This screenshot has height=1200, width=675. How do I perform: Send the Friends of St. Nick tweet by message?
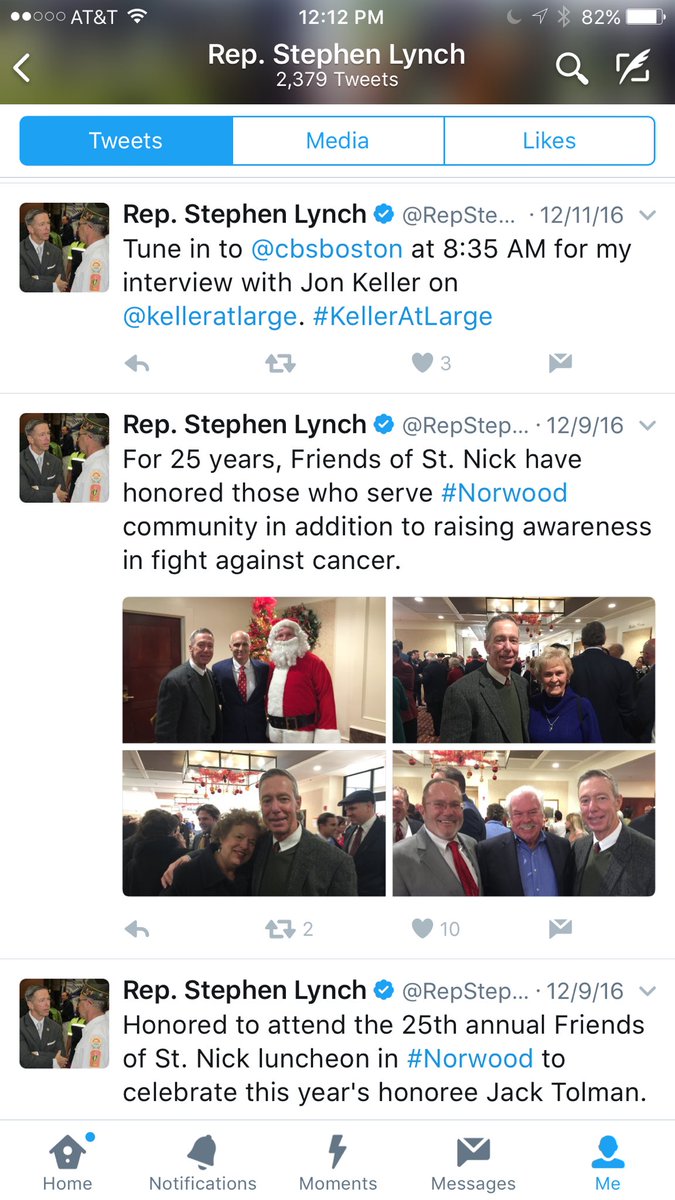pos(560,930)
